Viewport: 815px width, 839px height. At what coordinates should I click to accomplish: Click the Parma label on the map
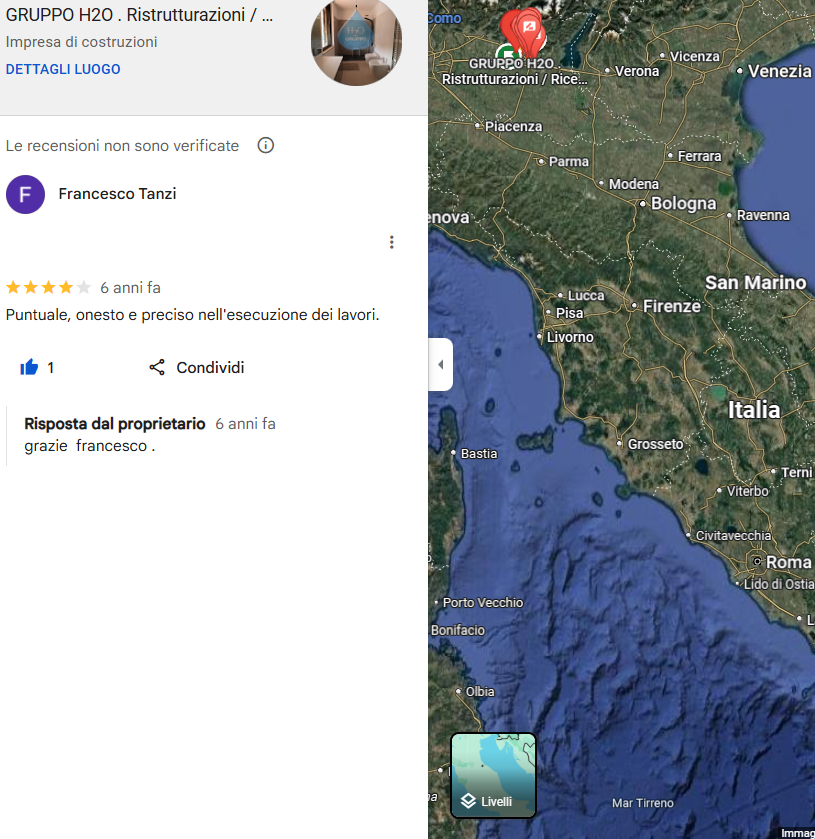pyautogui.click(x=568, y=162)
